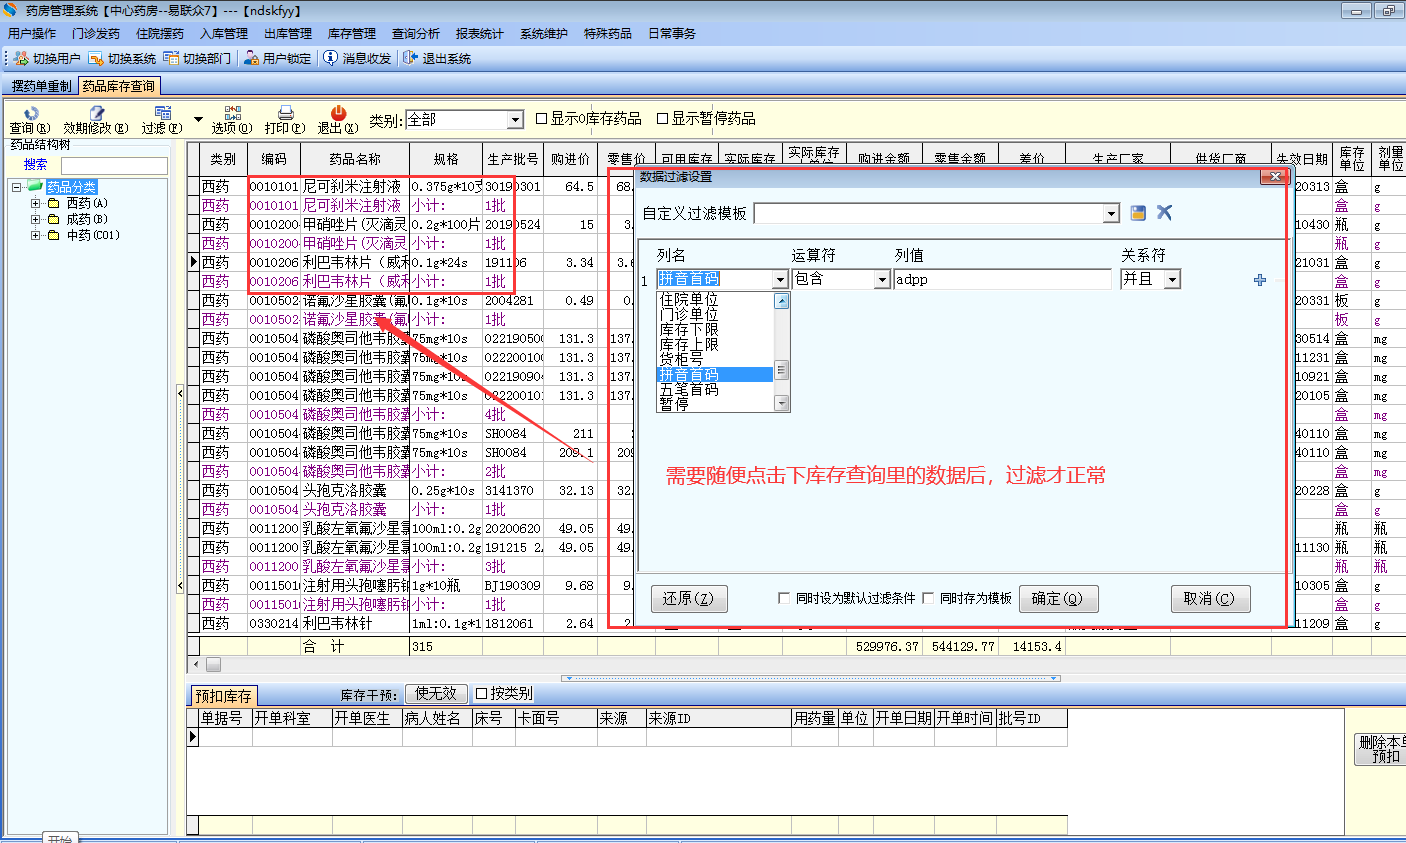1406x843 pixels.
Task: Click the 切换用户 switch-user toolbar icon
Action: (21, 59)
